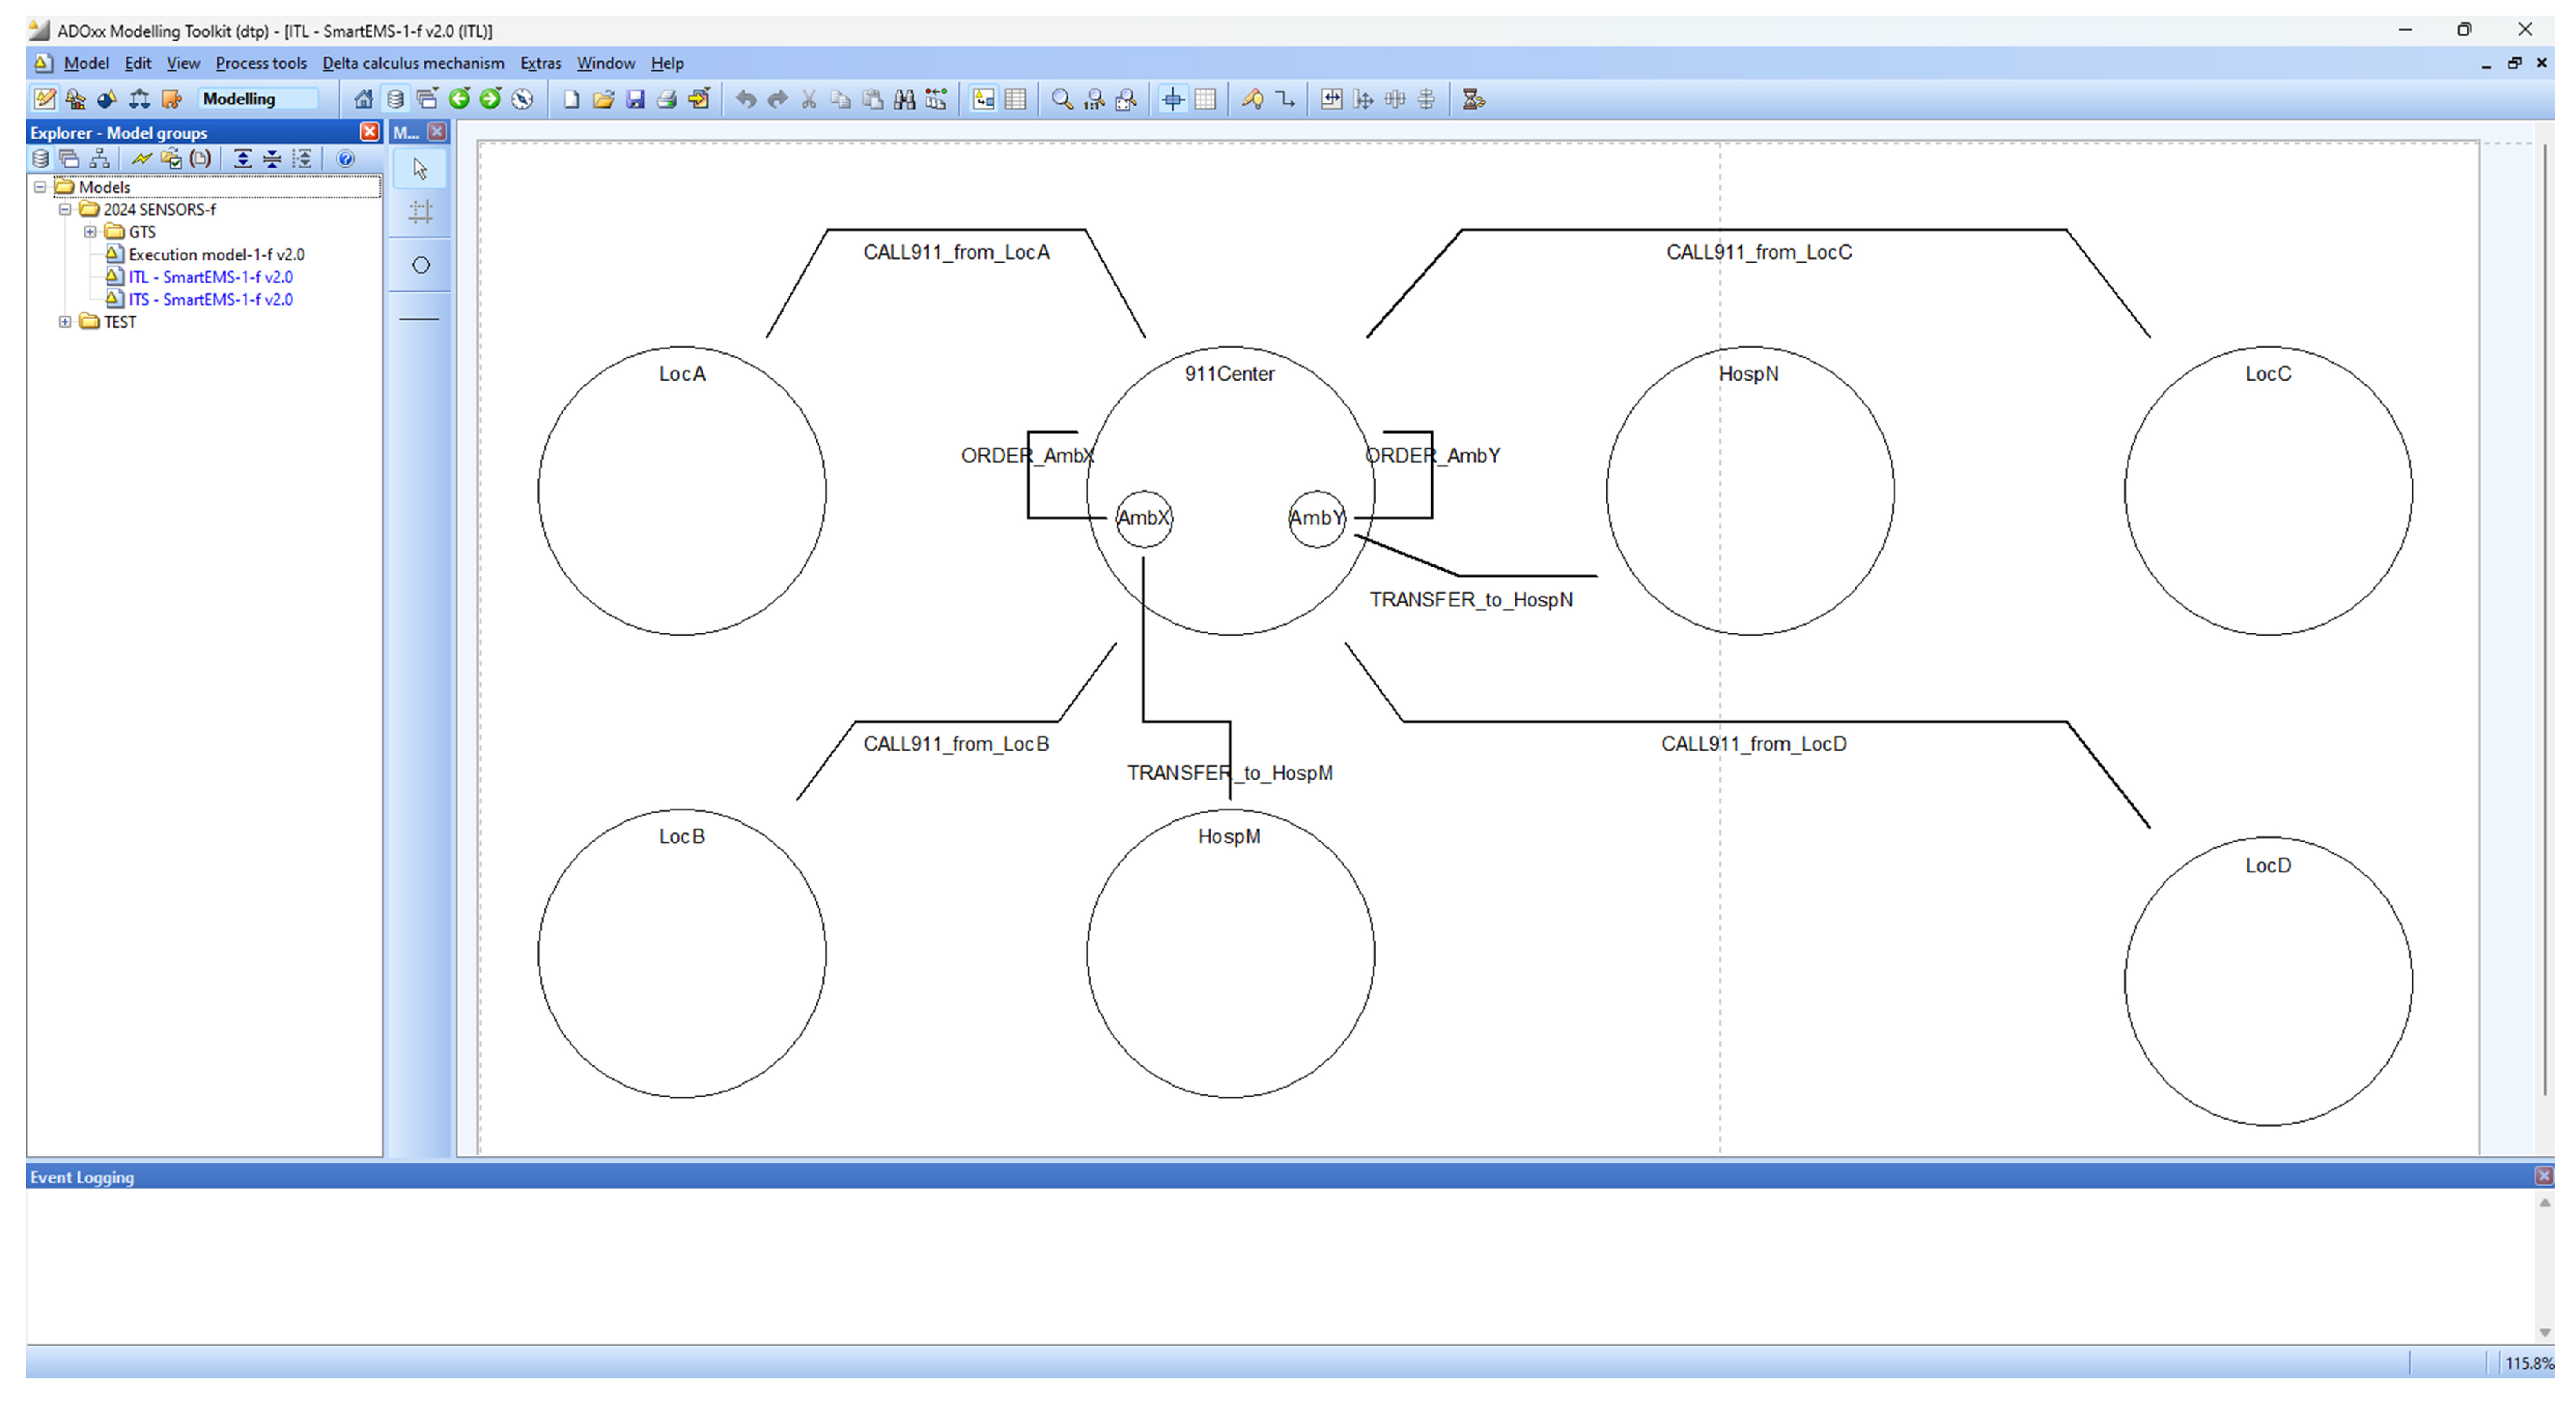Collapse the 2024 SENSORS-f folder
The width and height of the screenshot is (2576, 1401).
coord(65,210)
